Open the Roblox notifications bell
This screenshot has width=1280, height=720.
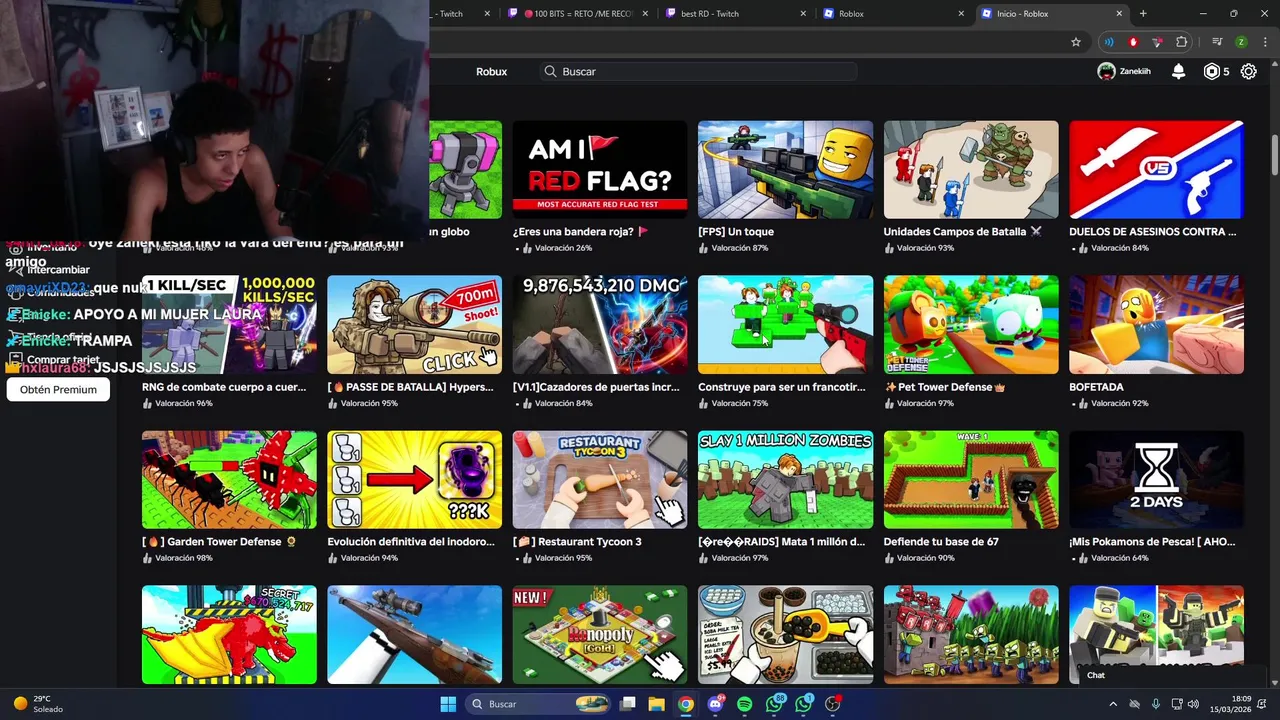pyautogui.click(x=1179, y=71)
